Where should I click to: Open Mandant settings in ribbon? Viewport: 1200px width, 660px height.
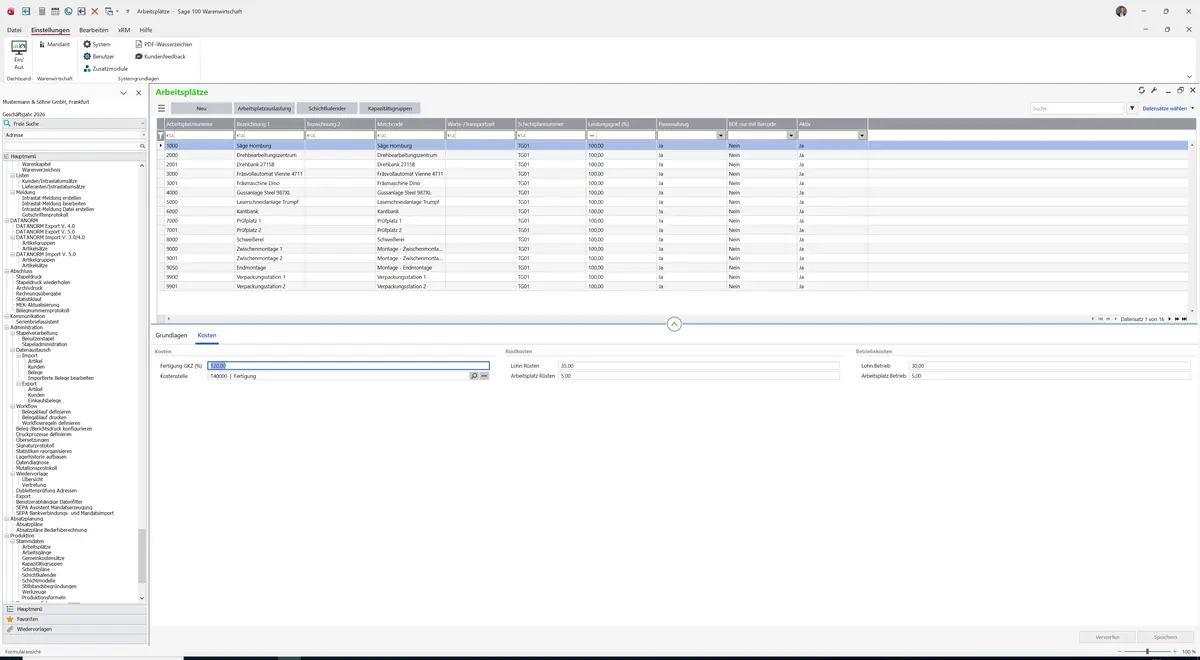pyautogui.click(x=53, y=44)
